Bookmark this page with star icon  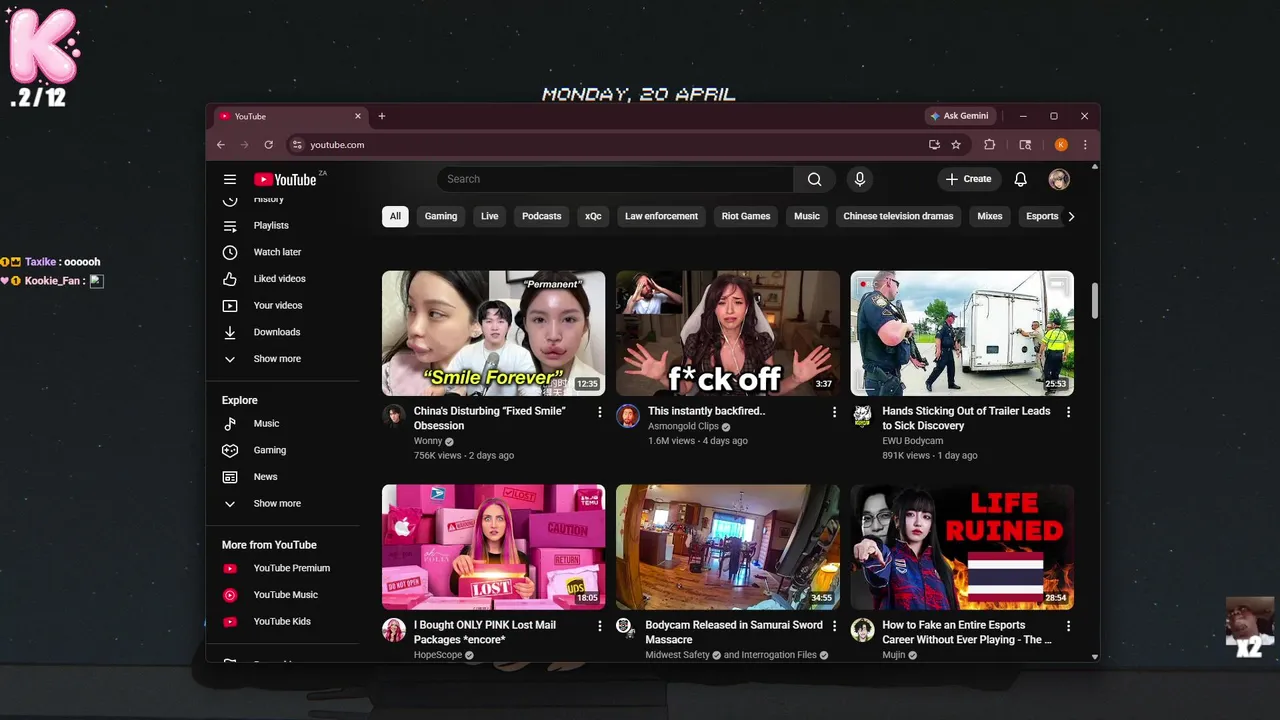pos(956,144)
